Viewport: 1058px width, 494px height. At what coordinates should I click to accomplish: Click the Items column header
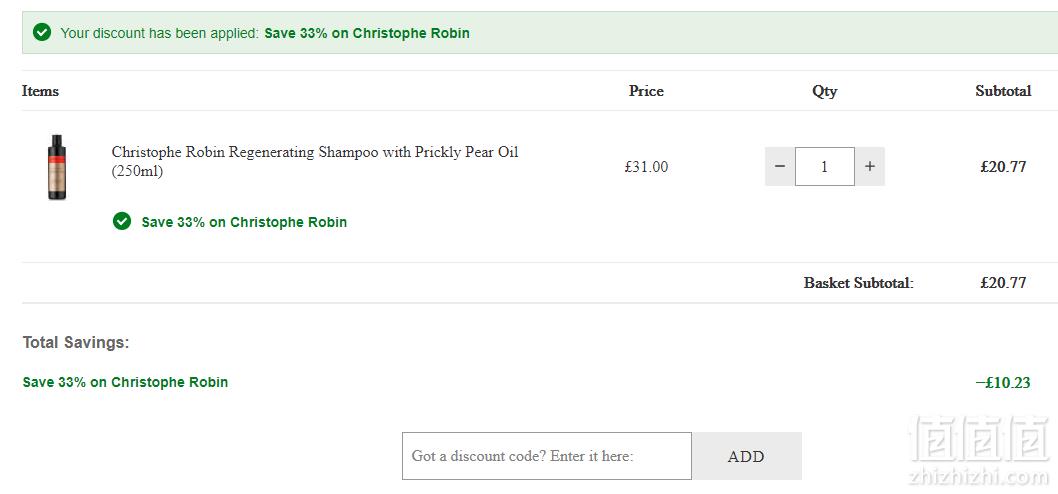coord(40,91)
